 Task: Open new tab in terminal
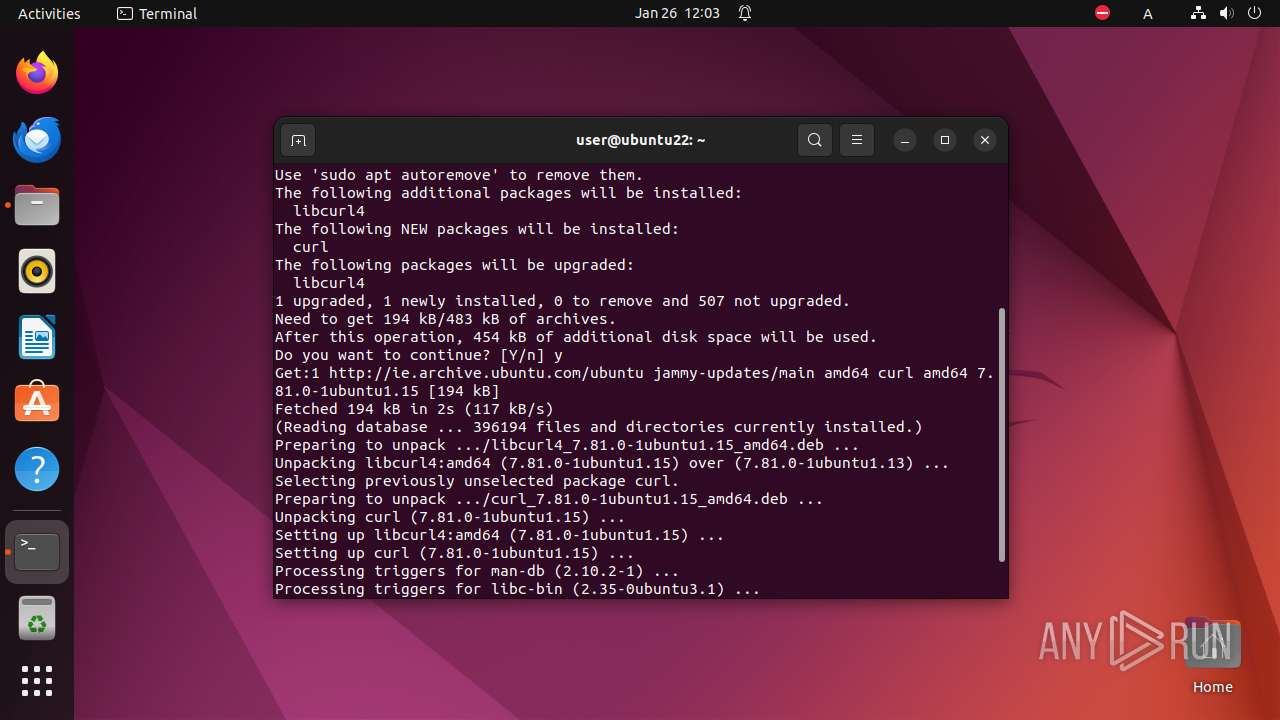point(298,140)
